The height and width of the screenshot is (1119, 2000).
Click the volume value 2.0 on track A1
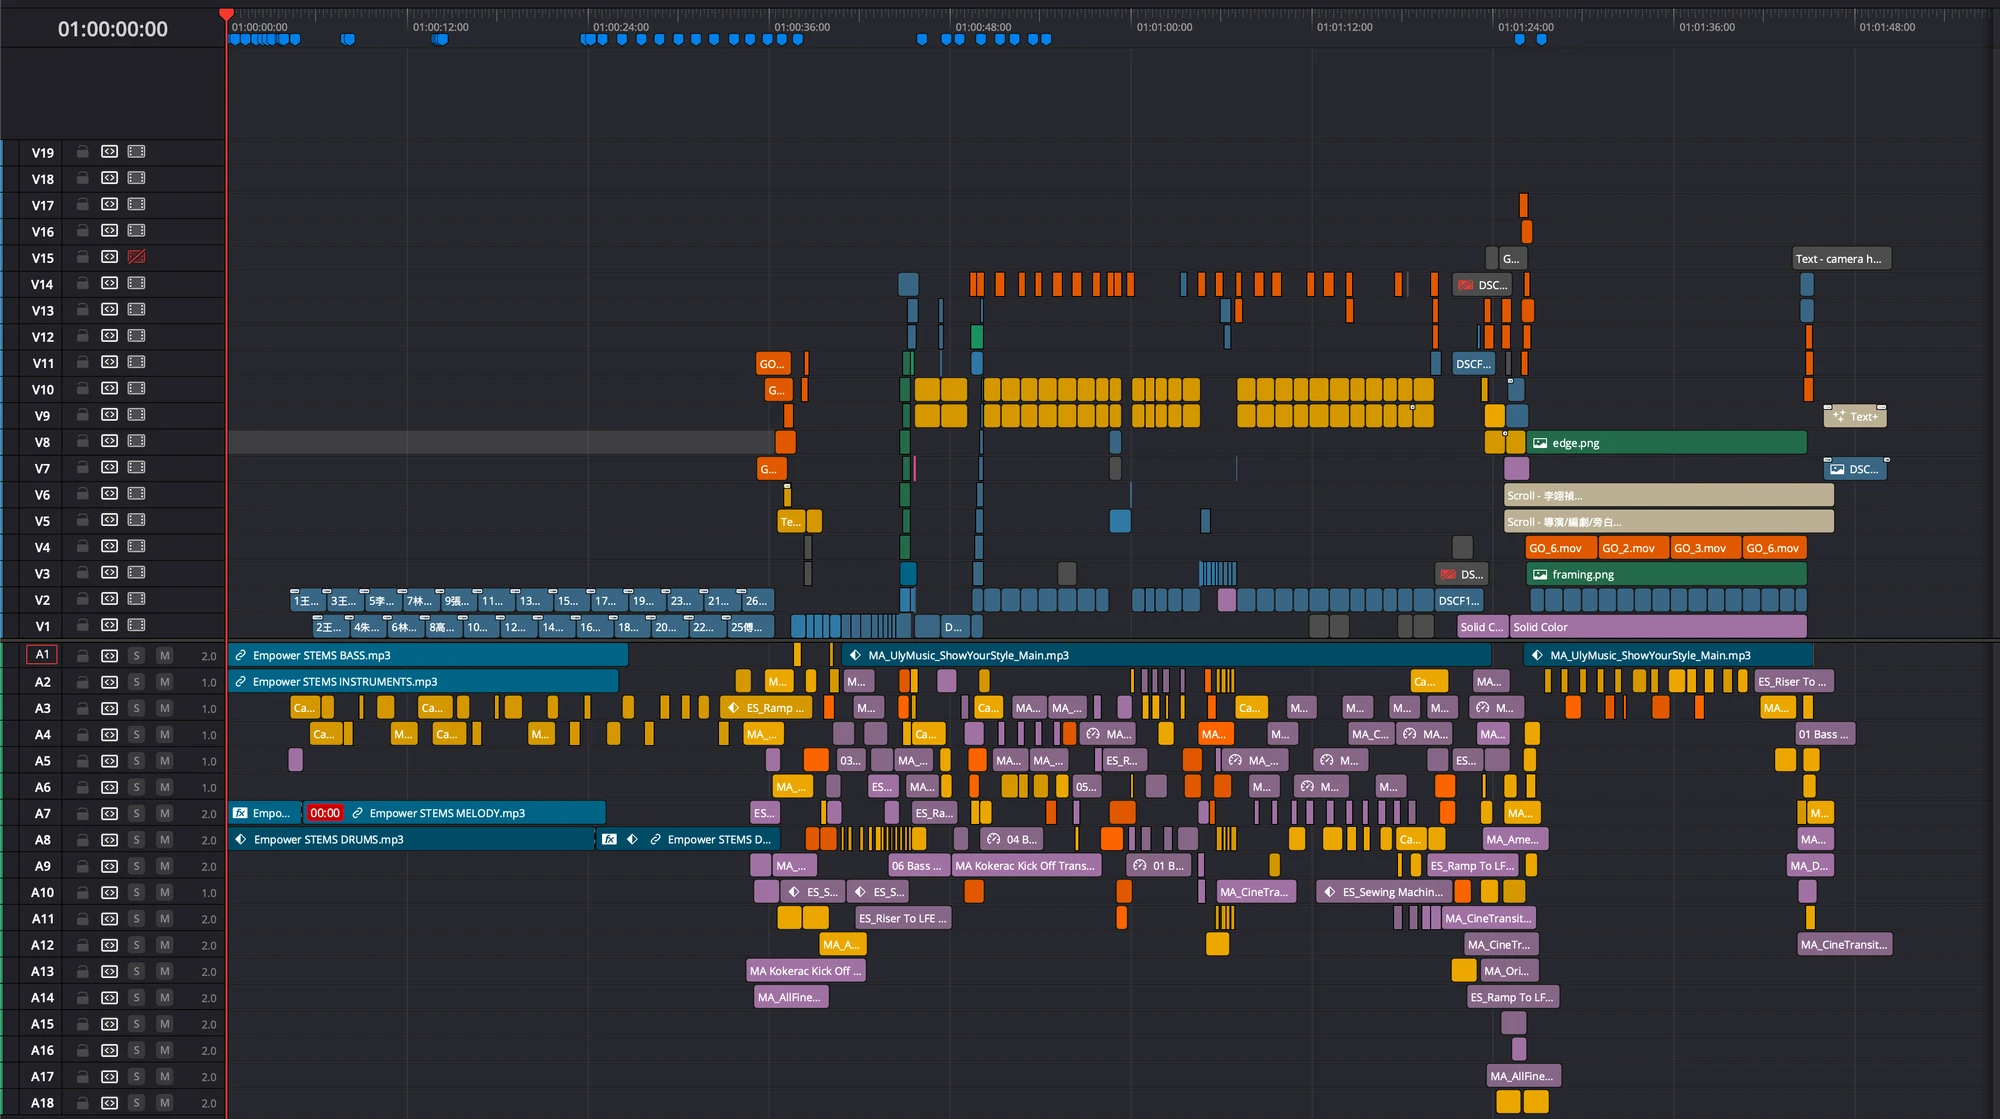(209, 655)
